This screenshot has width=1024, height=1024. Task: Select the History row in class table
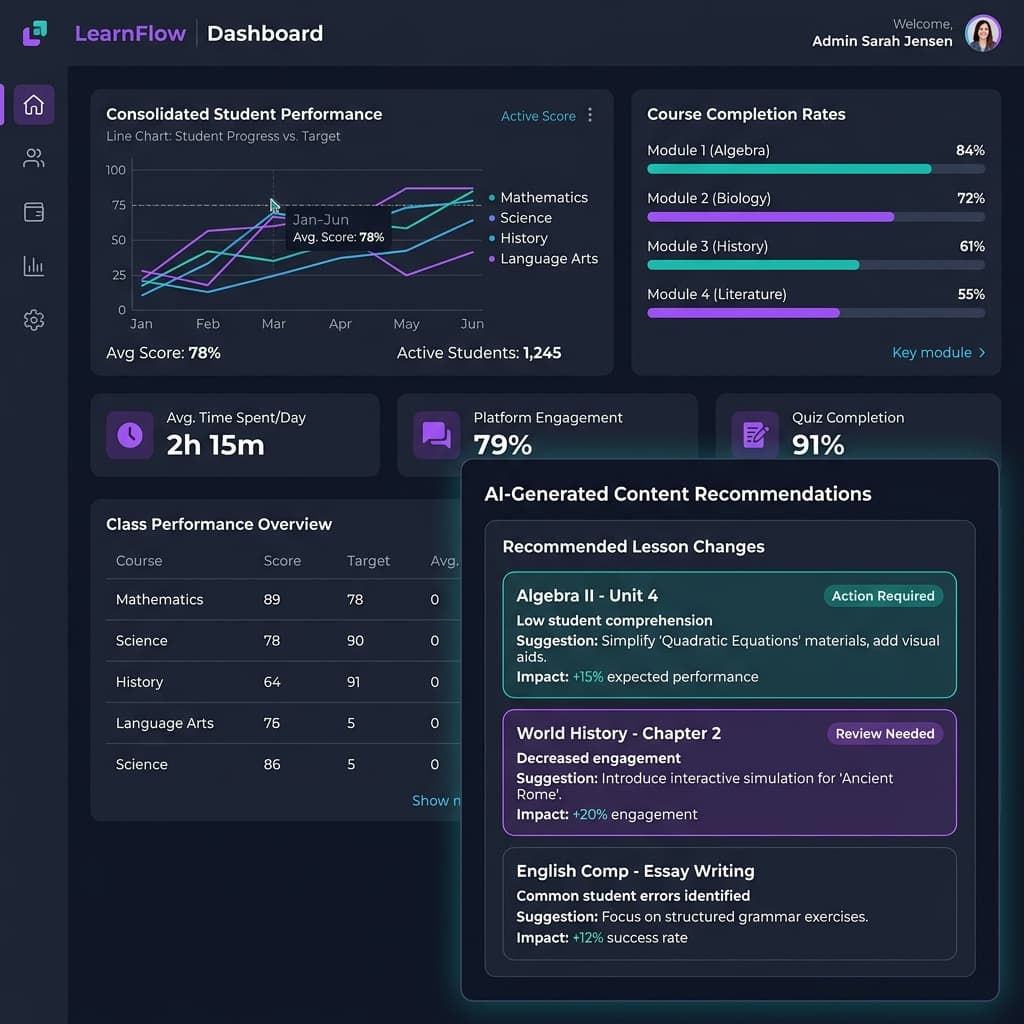[x=283, y=682]
